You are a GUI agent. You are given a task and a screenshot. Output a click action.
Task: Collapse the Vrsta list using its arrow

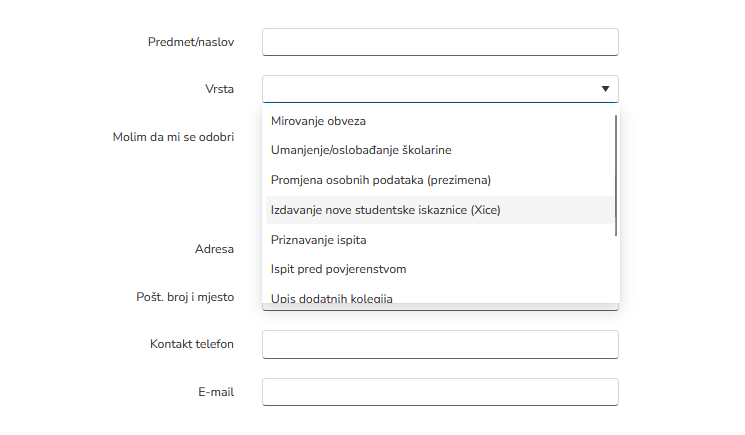pos(605,89)
